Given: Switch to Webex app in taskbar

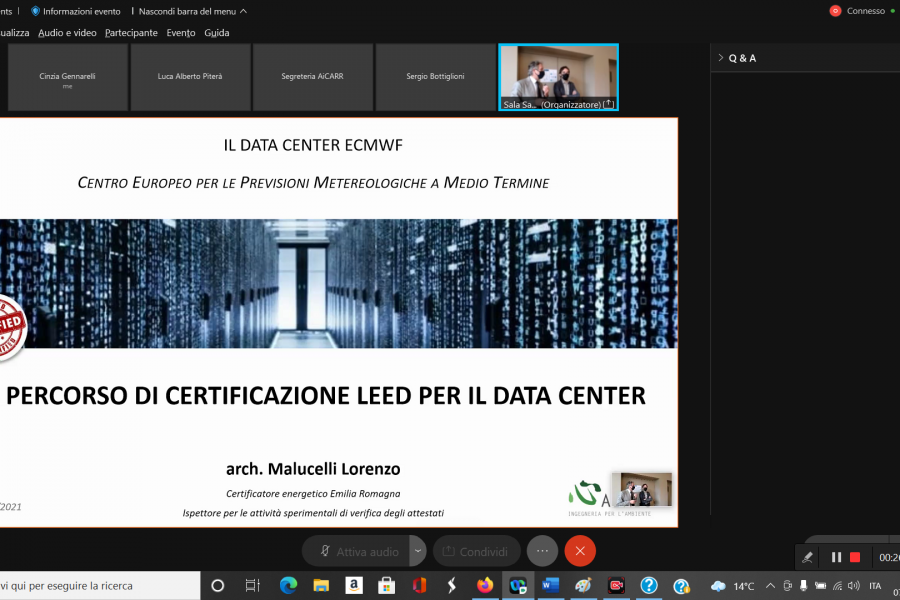Looking at the screenshot, I should pyautogui.click(x=518, y=586).
